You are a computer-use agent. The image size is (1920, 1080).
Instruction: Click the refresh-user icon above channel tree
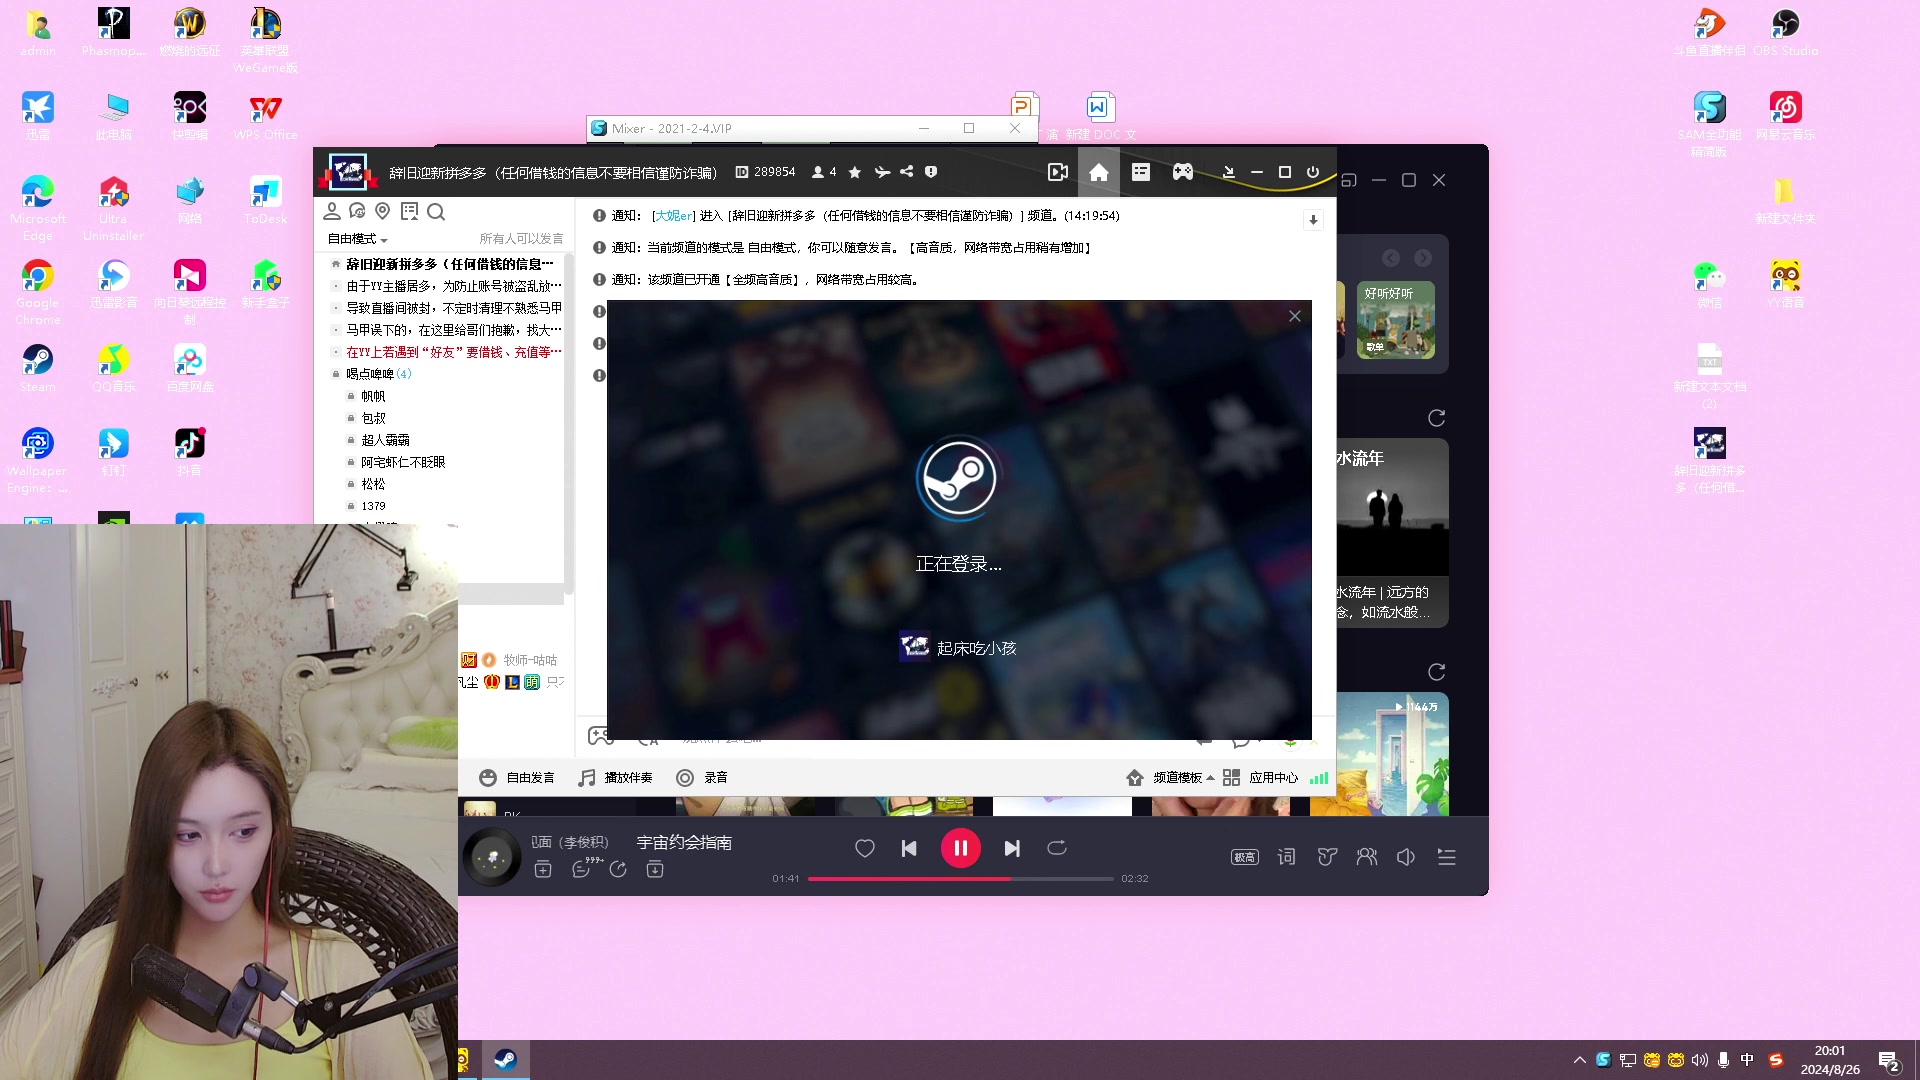357,211
